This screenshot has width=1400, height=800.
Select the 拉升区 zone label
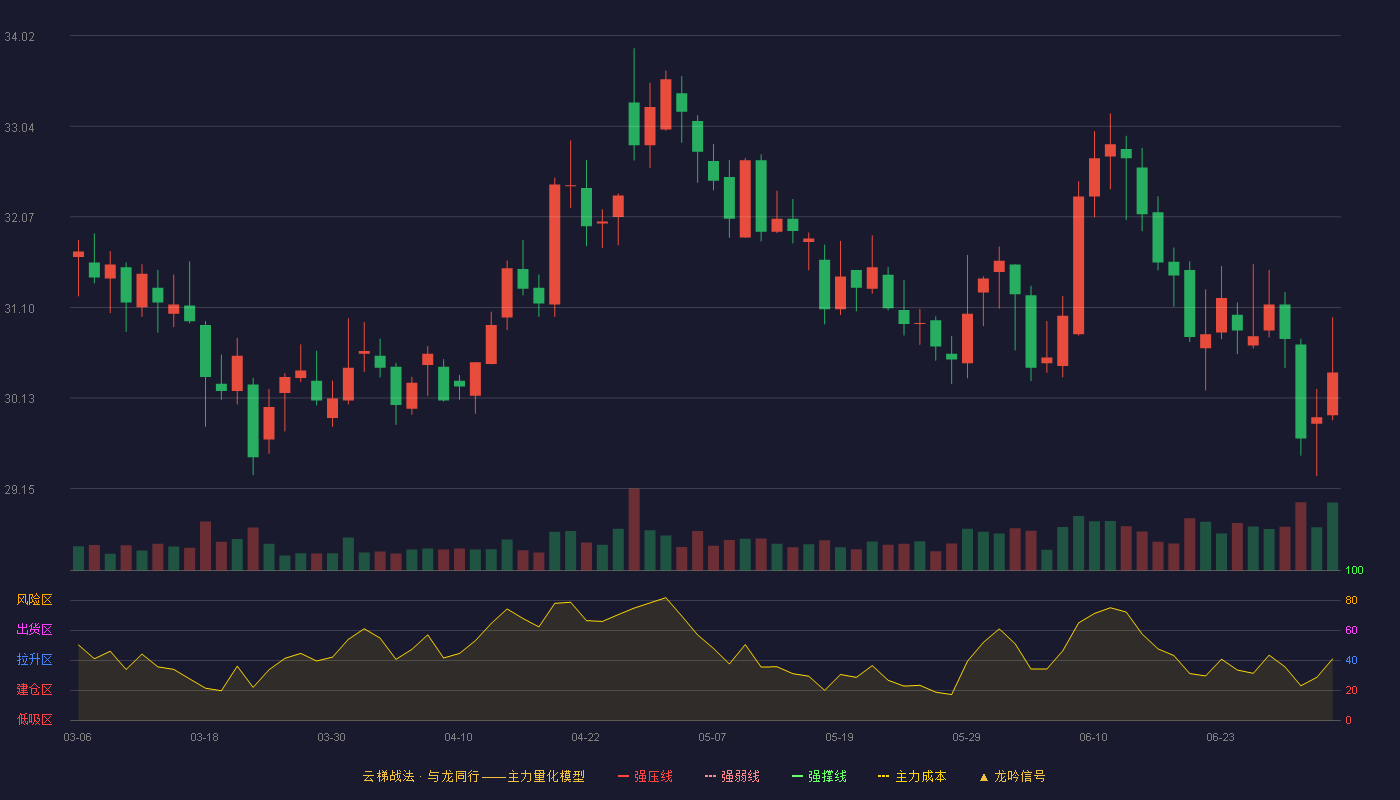34,660
